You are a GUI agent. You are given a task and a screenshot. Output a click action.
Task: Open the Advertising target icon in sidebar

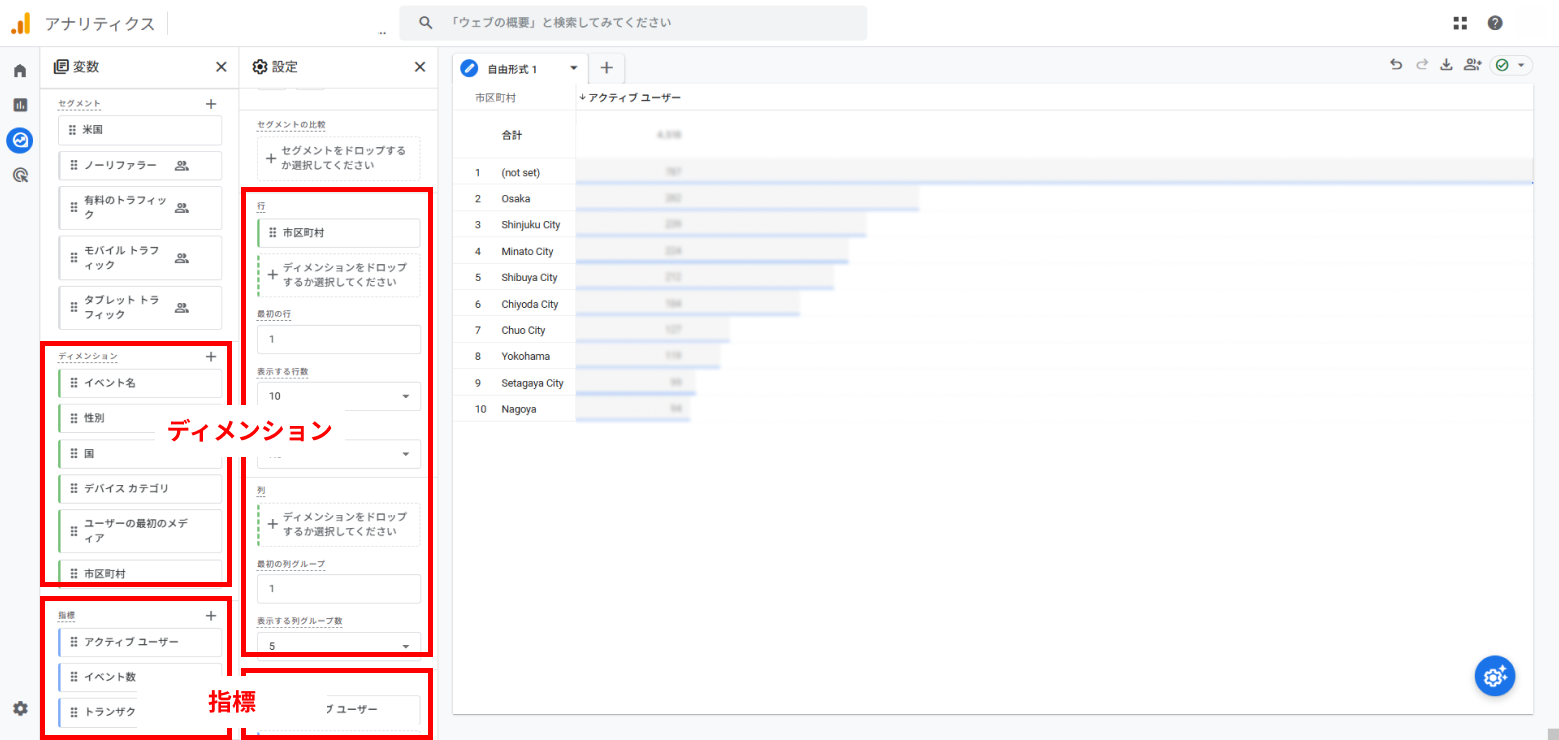point(20,175)
